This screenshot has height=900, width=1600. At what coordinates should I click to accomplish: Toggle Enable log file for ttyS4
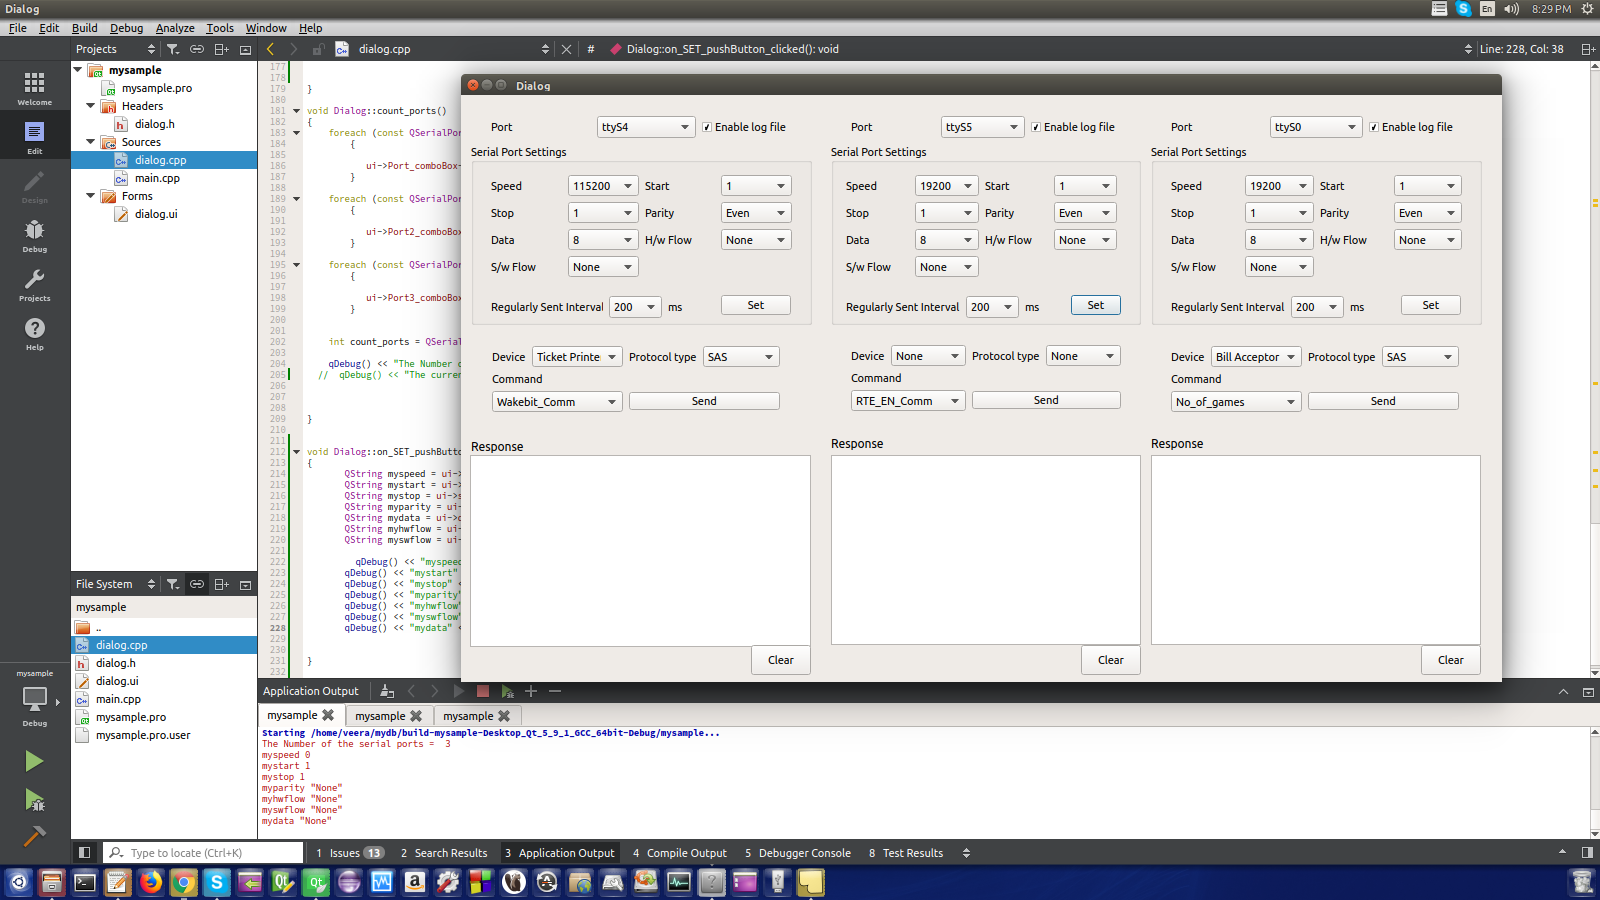(x=707, y=127)
